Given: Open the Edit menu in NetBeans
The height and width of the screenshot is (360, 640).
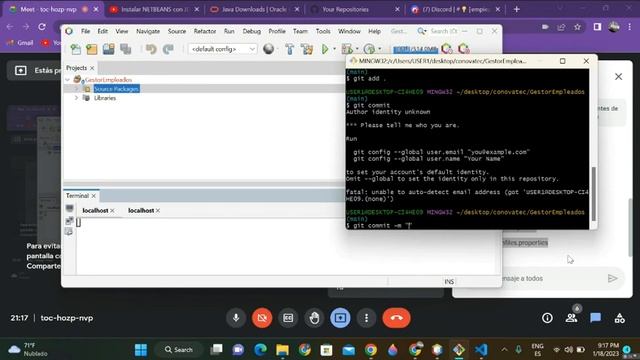Looking at the screenshot, I should click(102, 31).
